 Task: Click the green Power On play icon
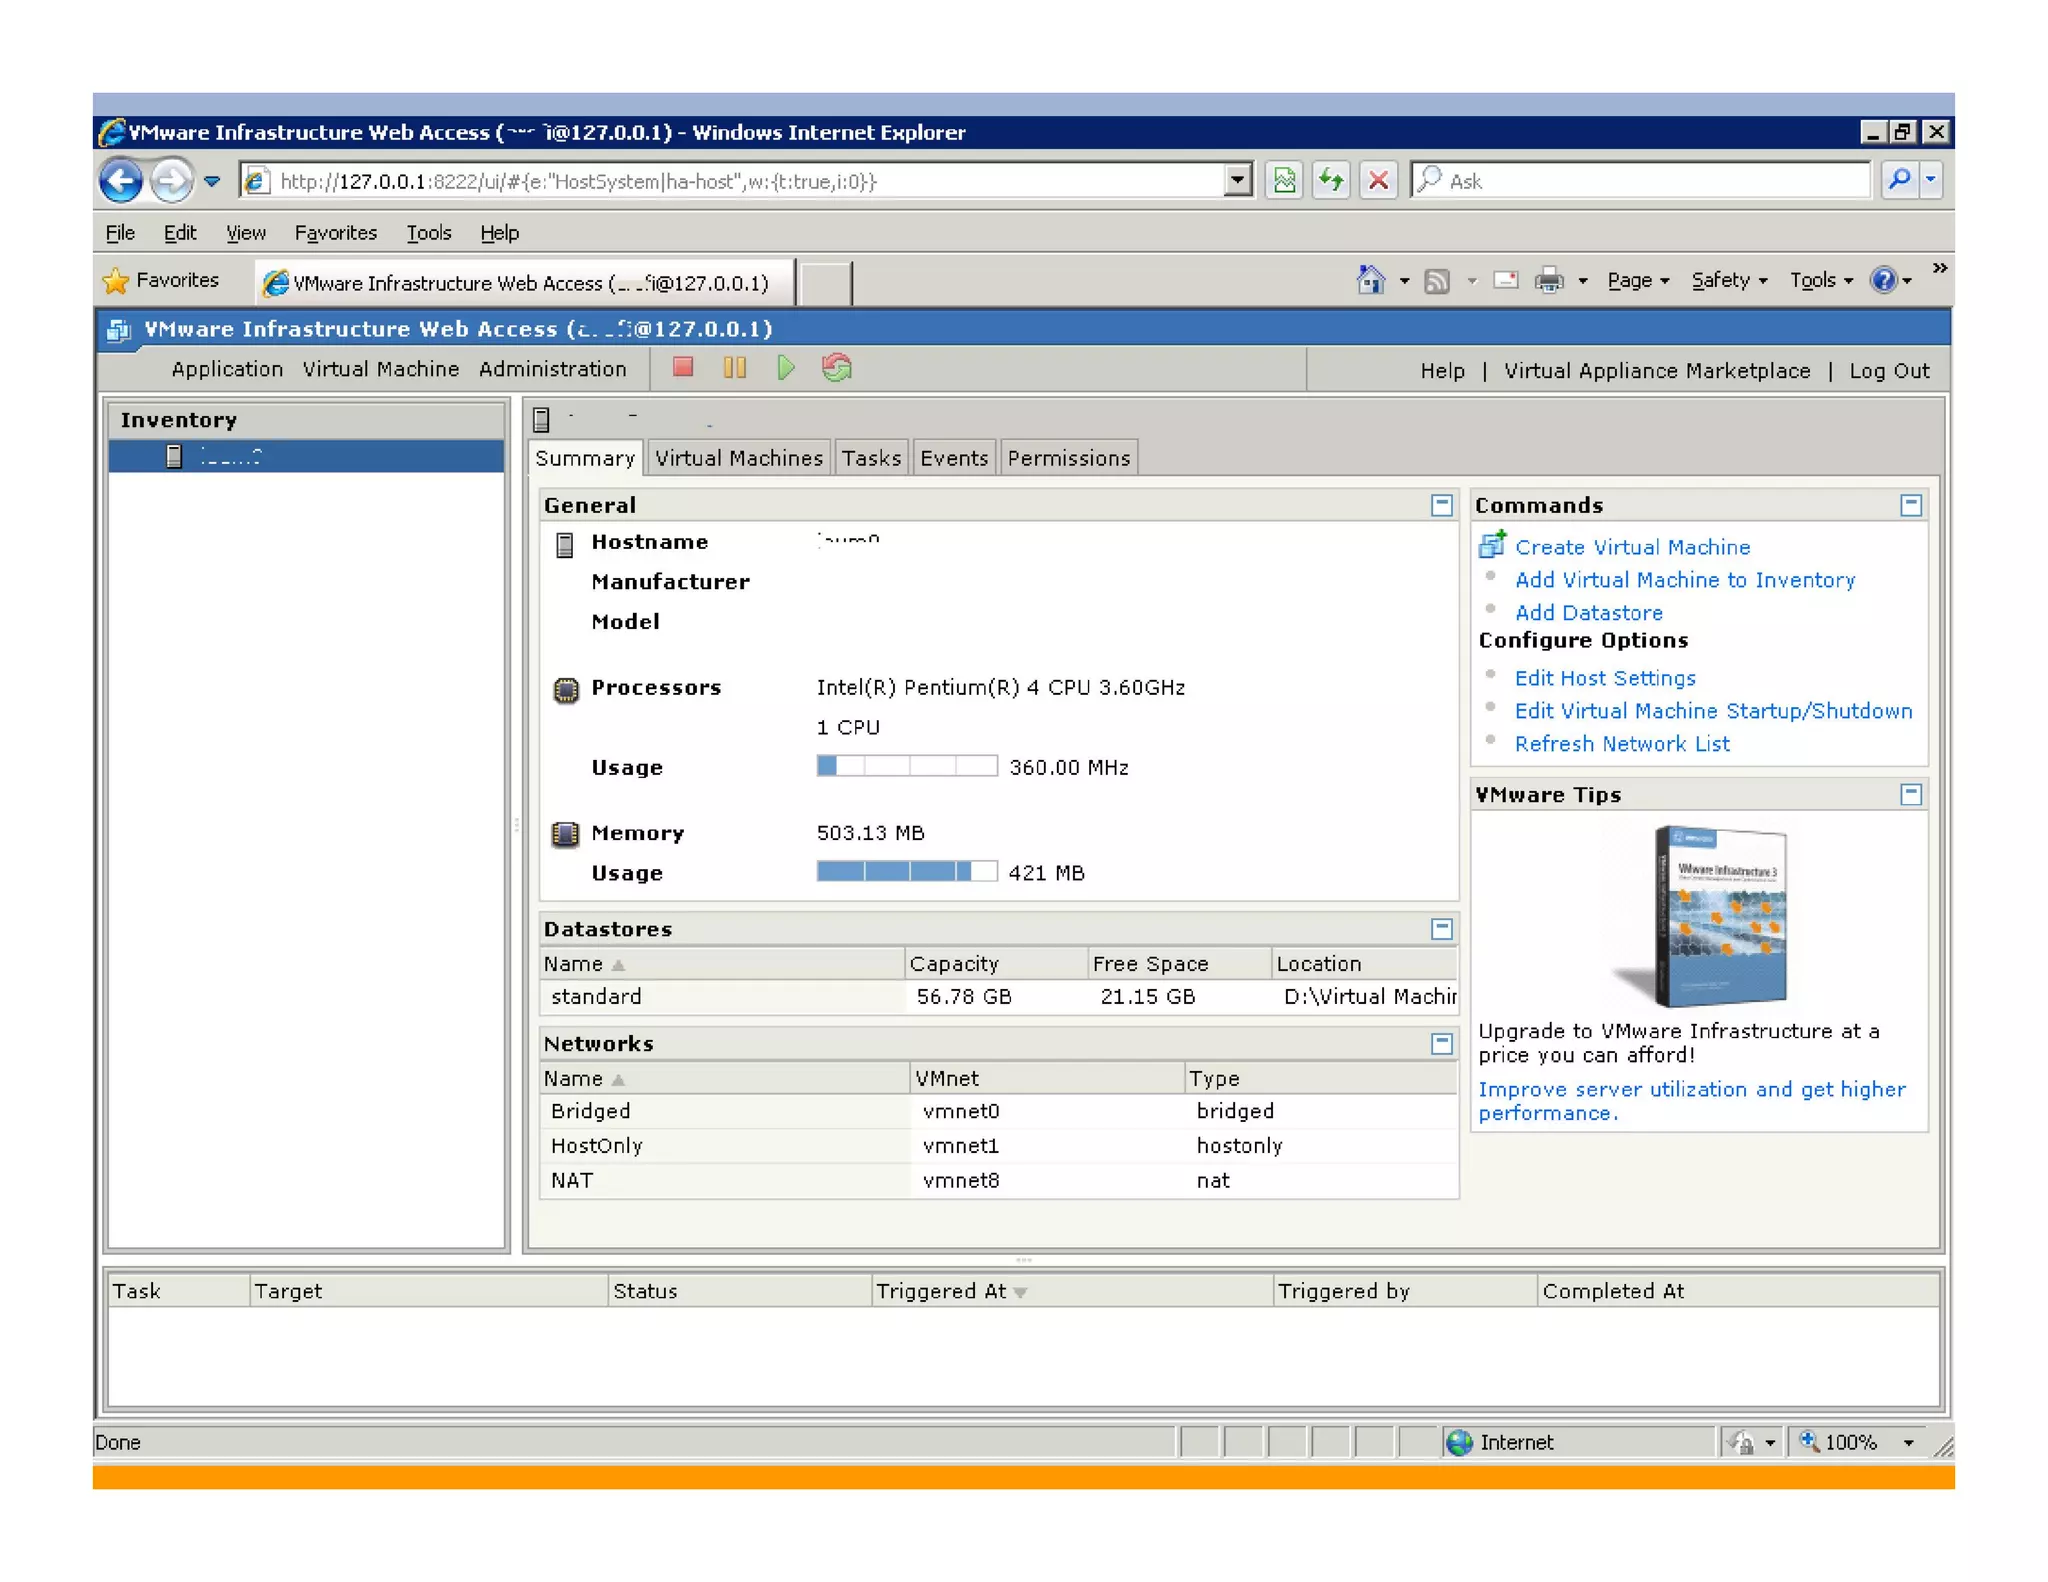click(x=786, y=368)
